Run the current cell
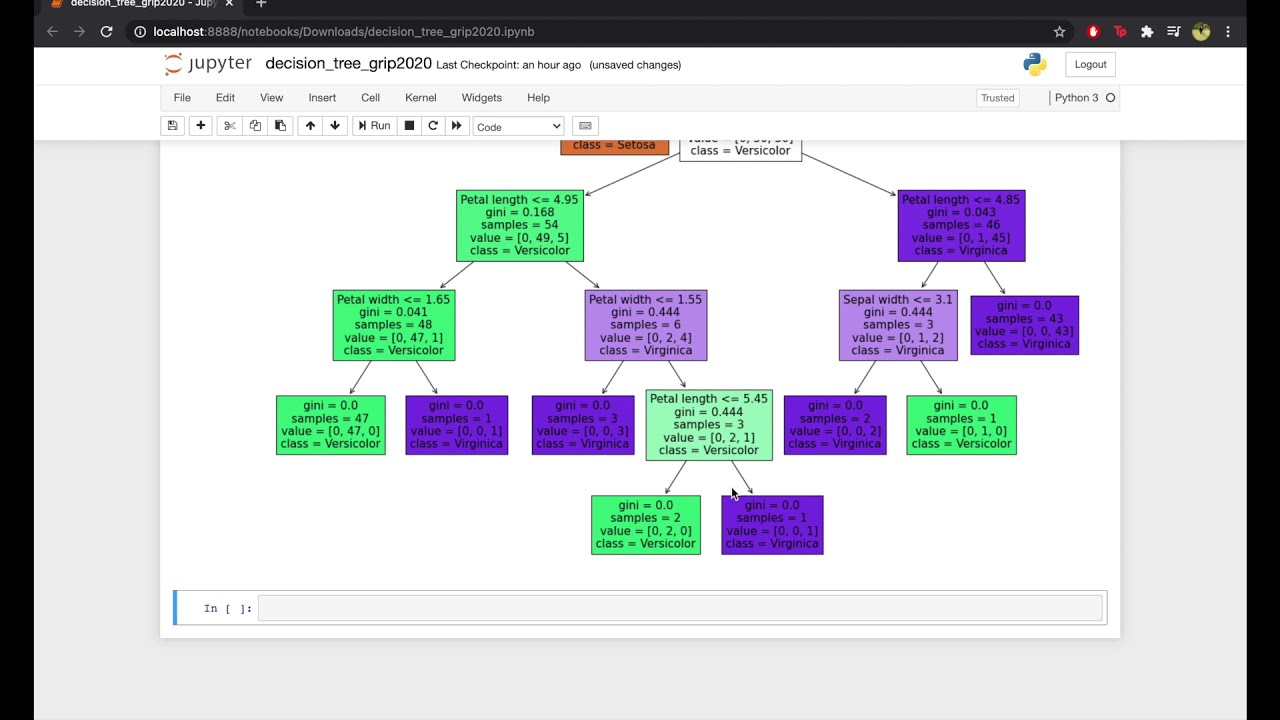Viewport: 1280px width, 720px height. (x=374, y=126)
